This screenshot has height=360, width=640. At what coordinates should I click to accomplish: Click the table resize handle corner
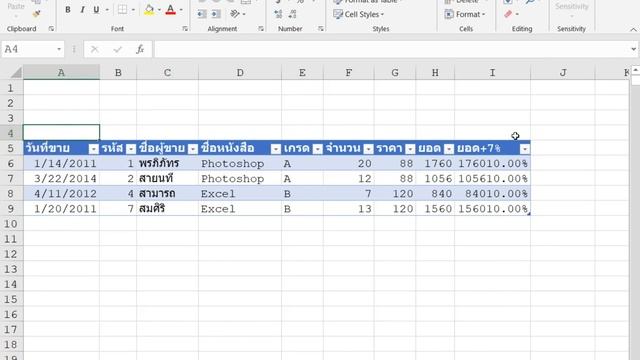[x=529, y=213]
